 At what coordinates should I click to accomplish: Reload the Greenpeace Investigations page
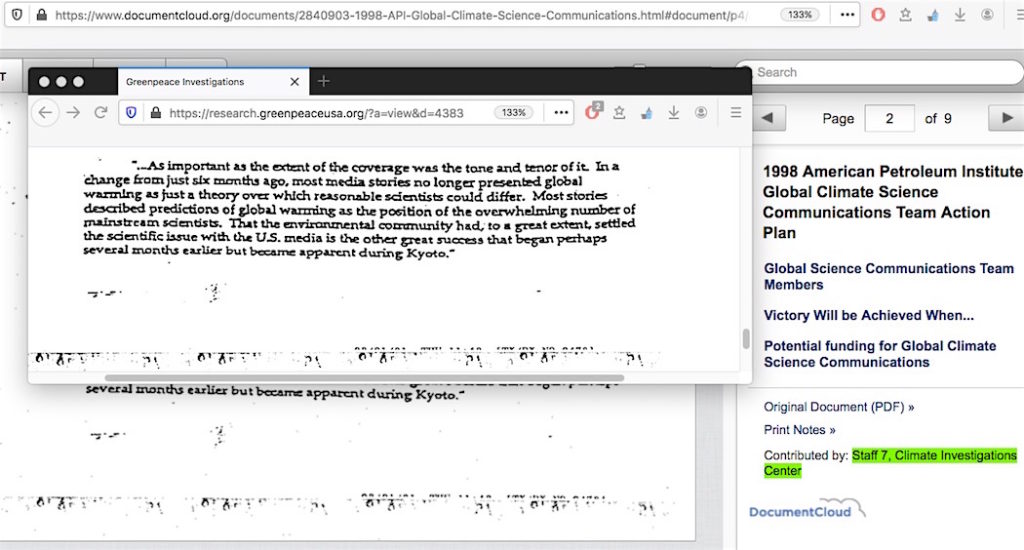[100, 113]
